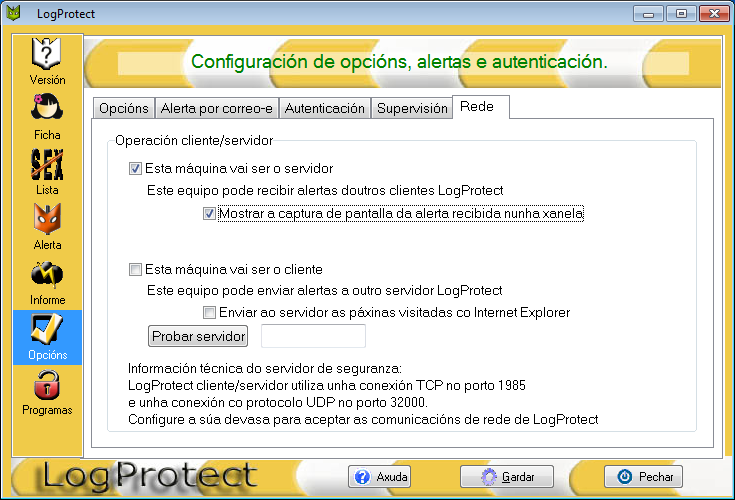
Task: Close the dialog with the Pechar button
Action: point(643,477)
